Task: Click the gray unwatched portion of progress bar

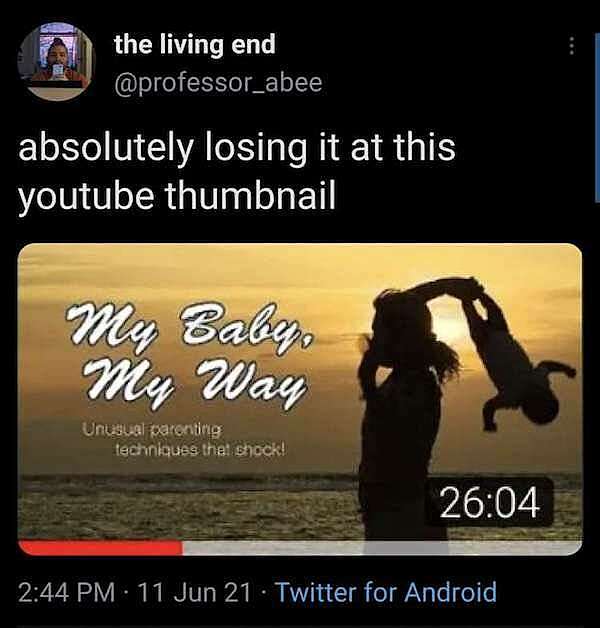Action: point(382,547)
